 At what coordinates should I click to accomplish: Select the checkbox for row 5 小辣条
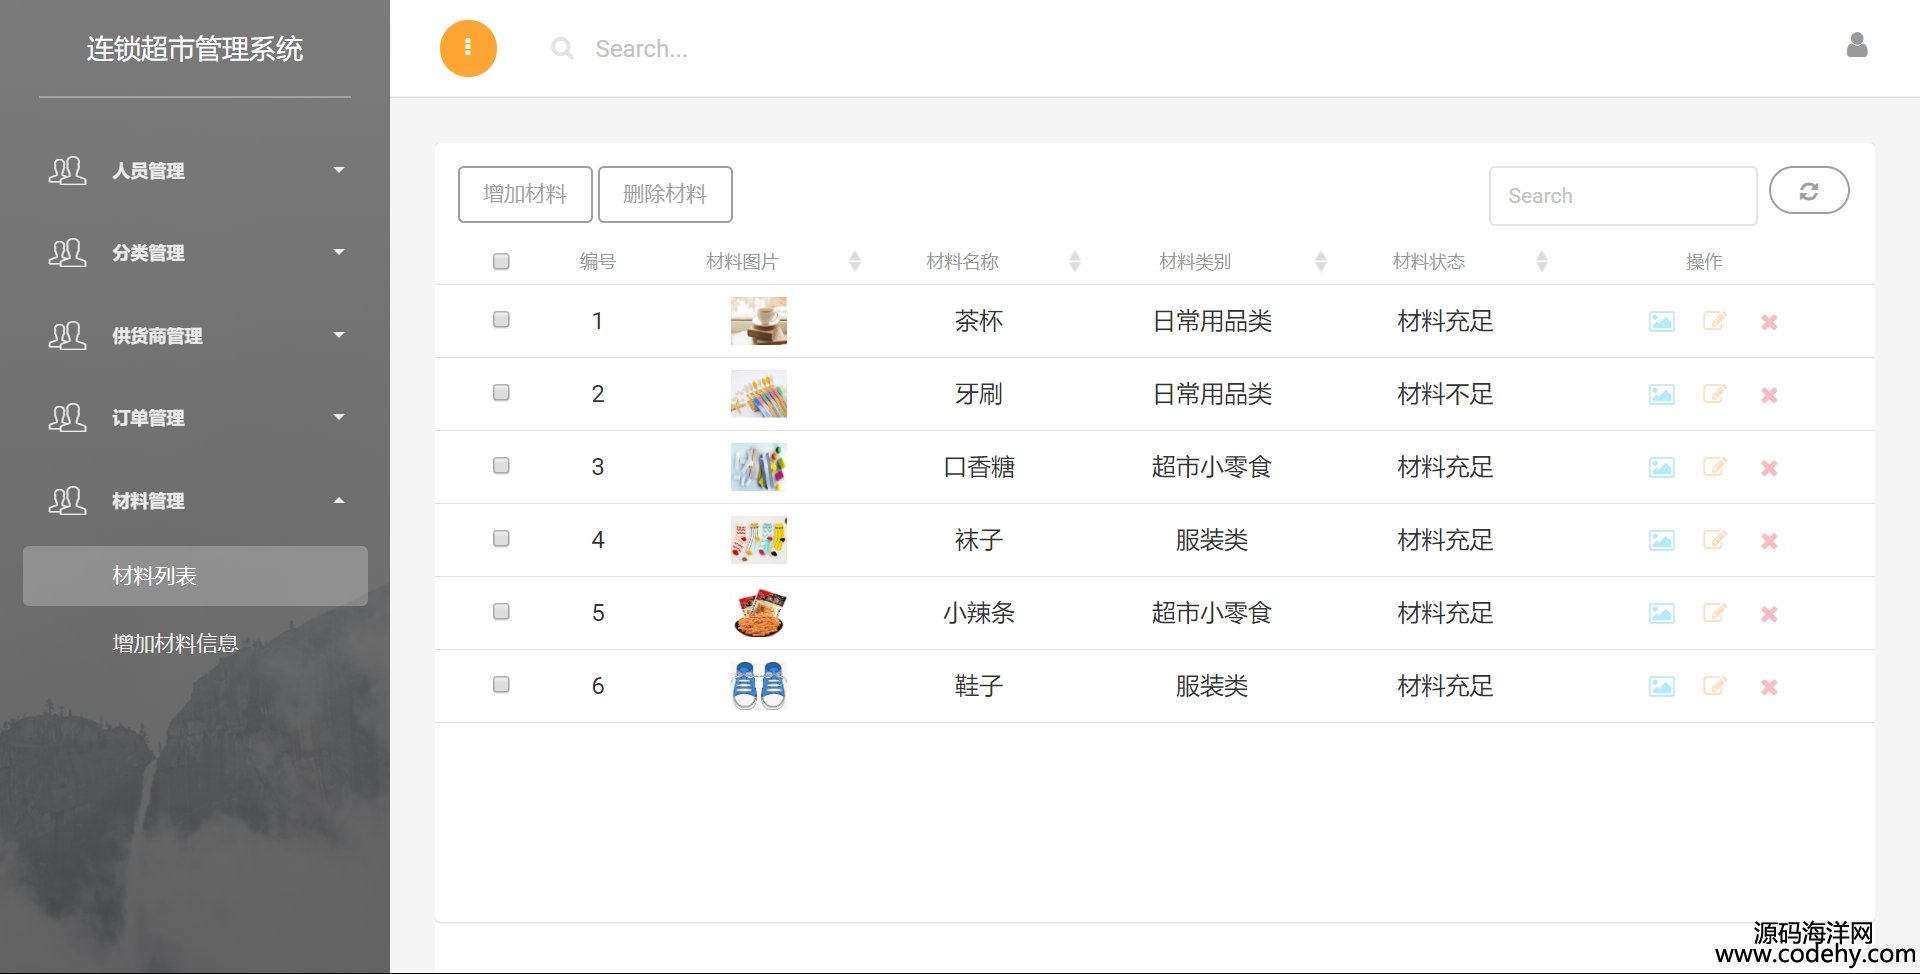click(501, 612)
